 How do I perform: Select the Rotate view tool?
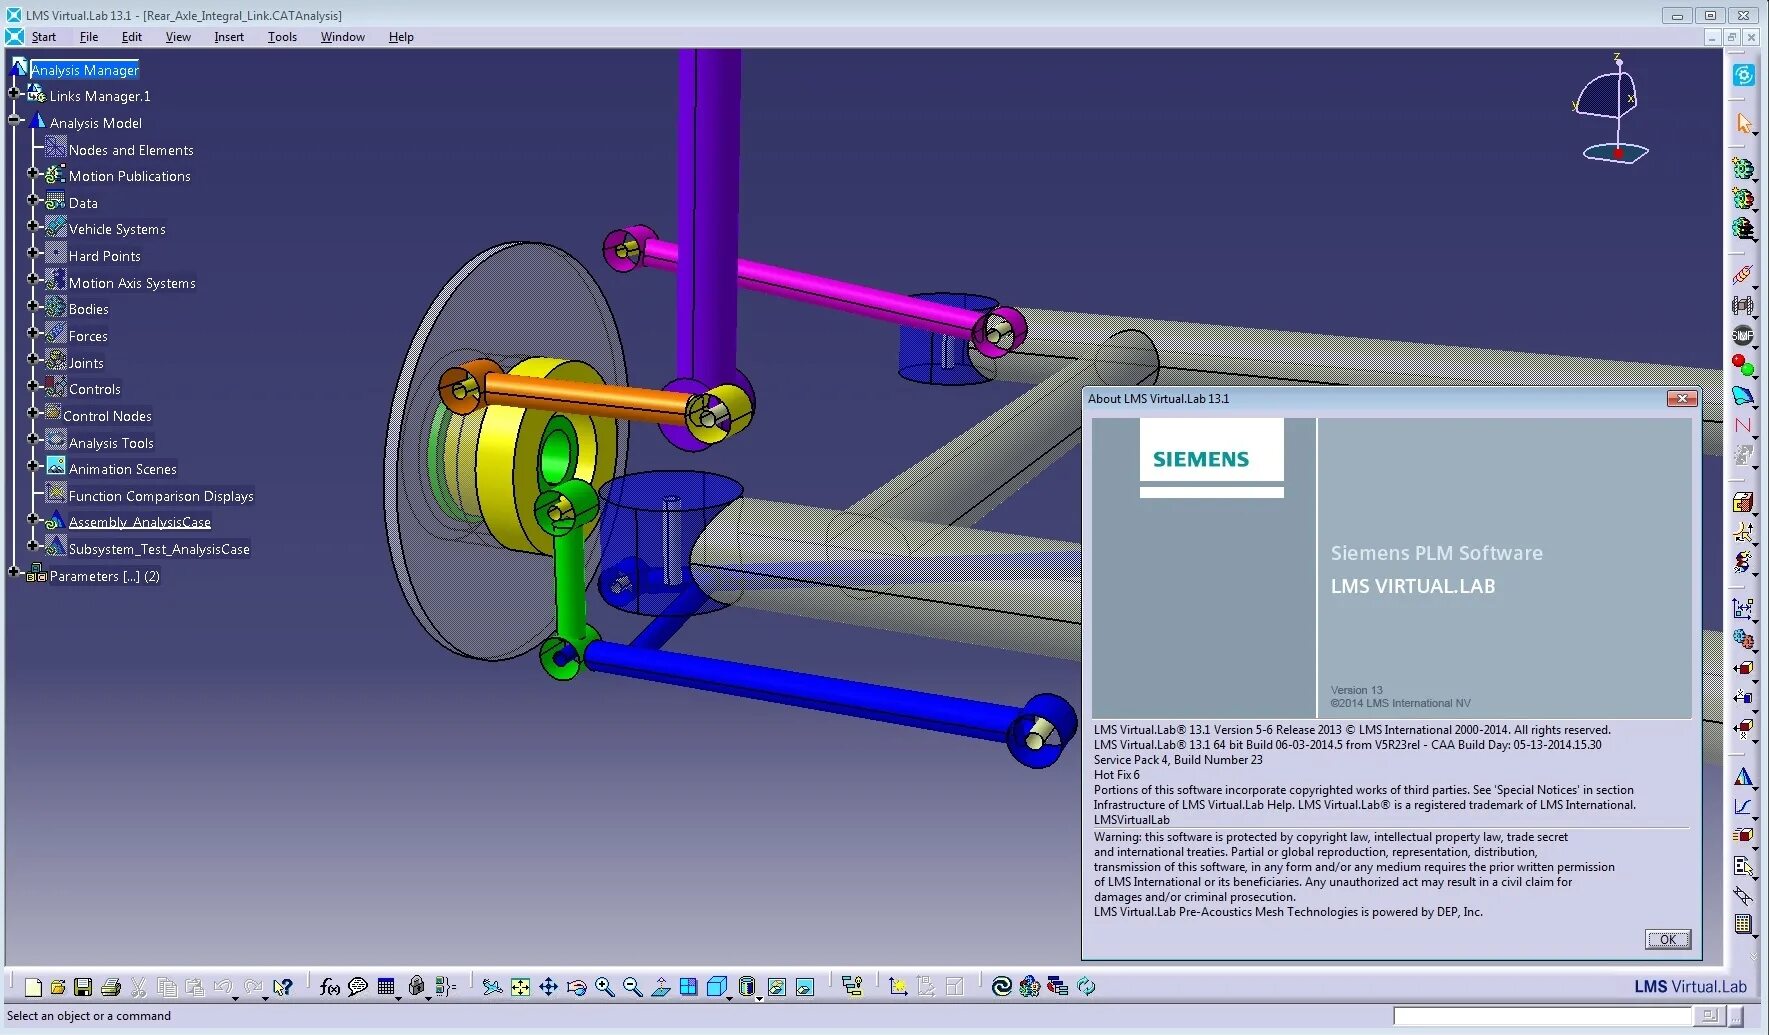tap(576, 987)
